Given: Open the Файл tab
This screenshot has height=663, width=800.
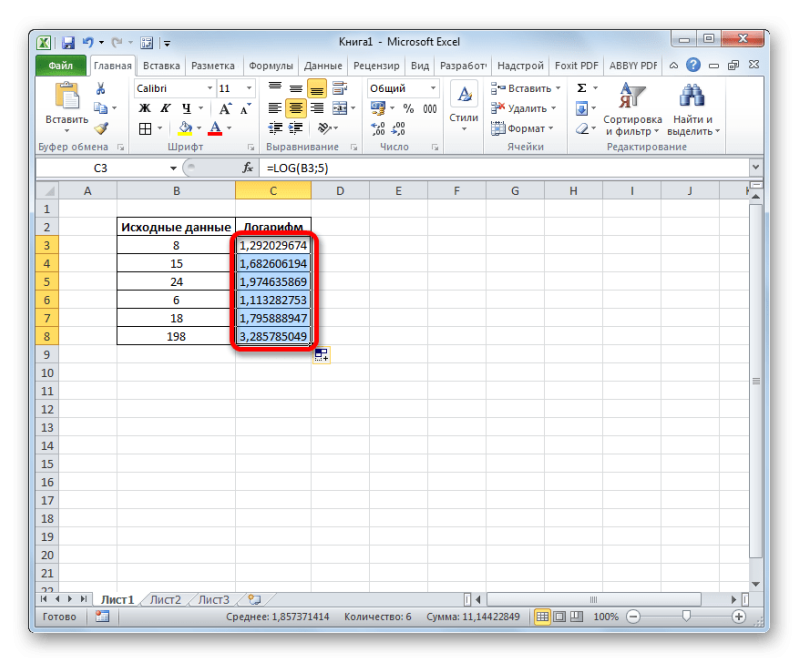Looking at the screenshot, I should click(61, 65).
